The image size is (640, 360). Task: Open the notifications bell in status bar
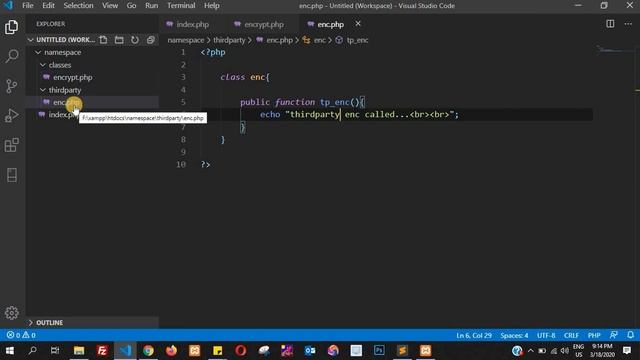(630, 335)
